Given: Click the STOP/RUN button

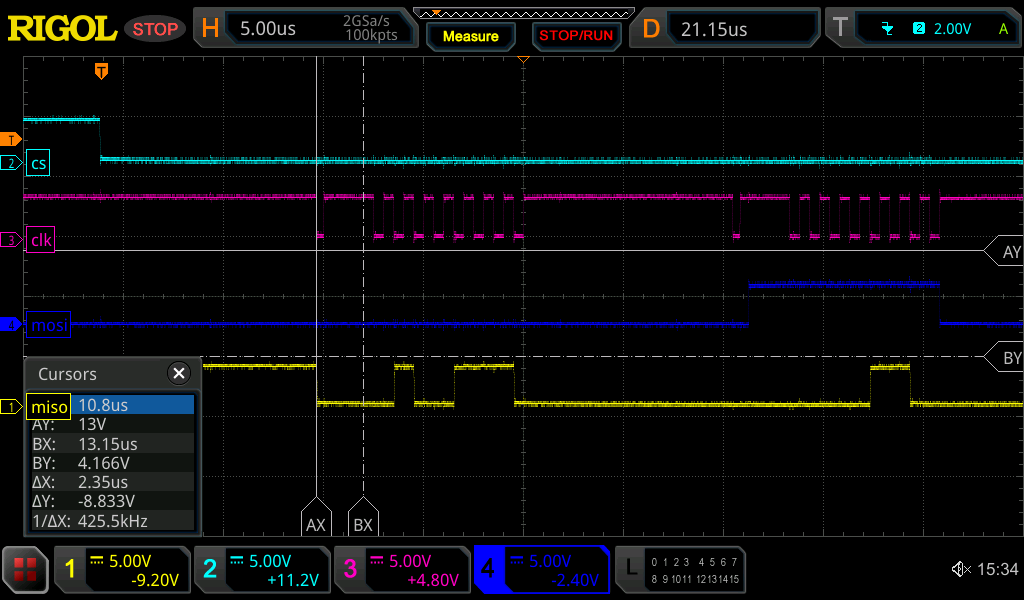Looking at the screenshot, I should [x=576, y=36].
